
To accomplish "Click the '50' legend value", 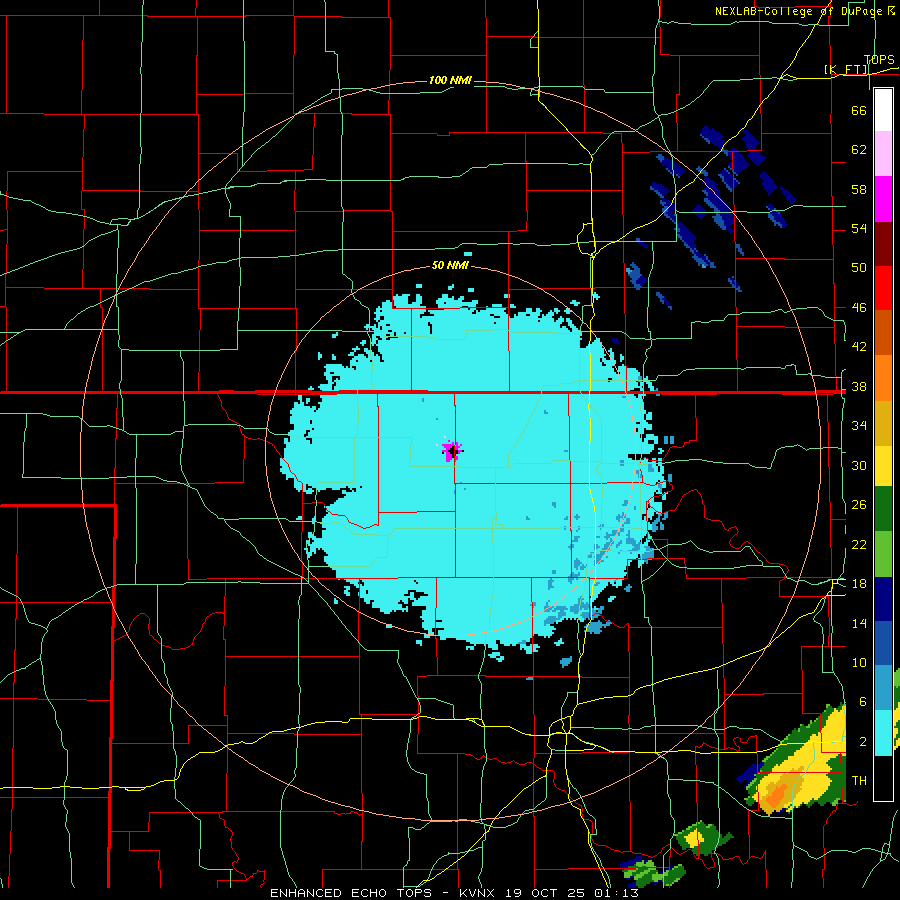I will click(x=859, y=267).
